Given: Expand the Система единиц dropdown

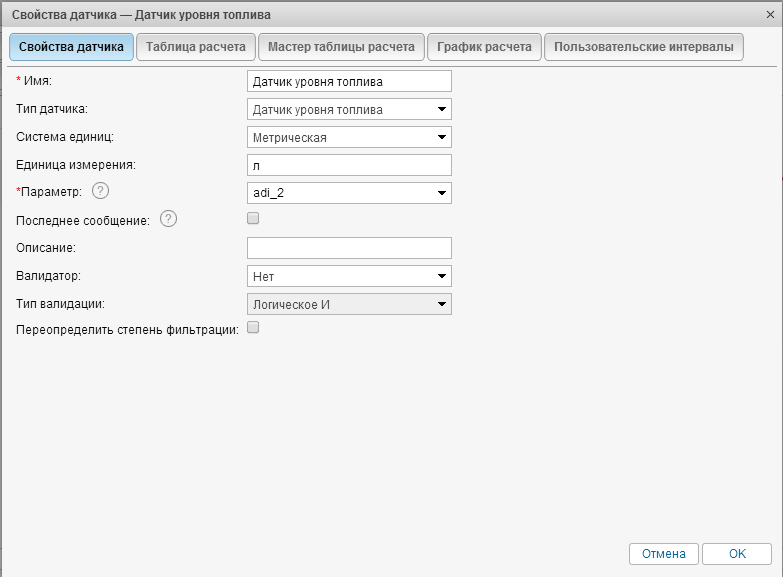Looking at the screenshot, I should point(349,137).
